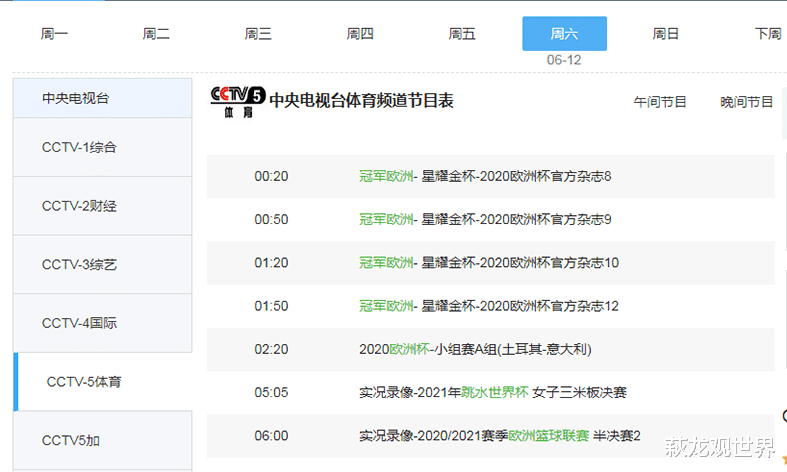Open CCTV-4国际 channel listing
Screen dimensions: 787x472
(102, 323)
